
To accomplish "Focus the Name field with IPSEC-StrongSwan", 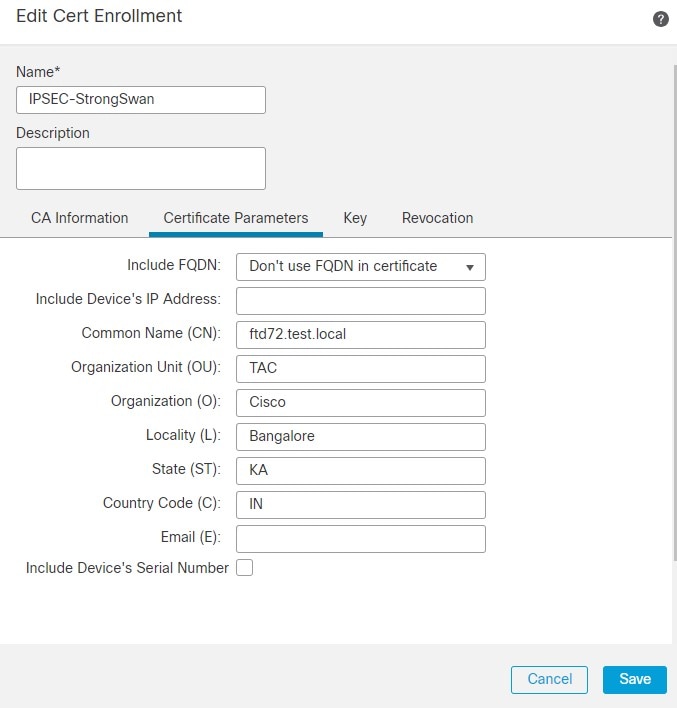I will tap(141, 100).
